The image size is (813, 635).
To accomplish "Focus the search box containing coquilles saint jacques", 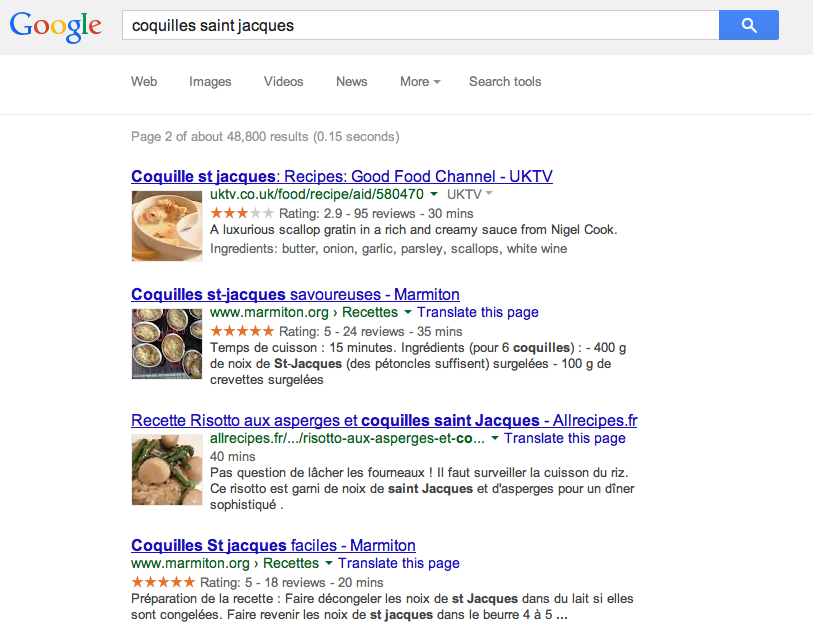I will pos(420,25).
